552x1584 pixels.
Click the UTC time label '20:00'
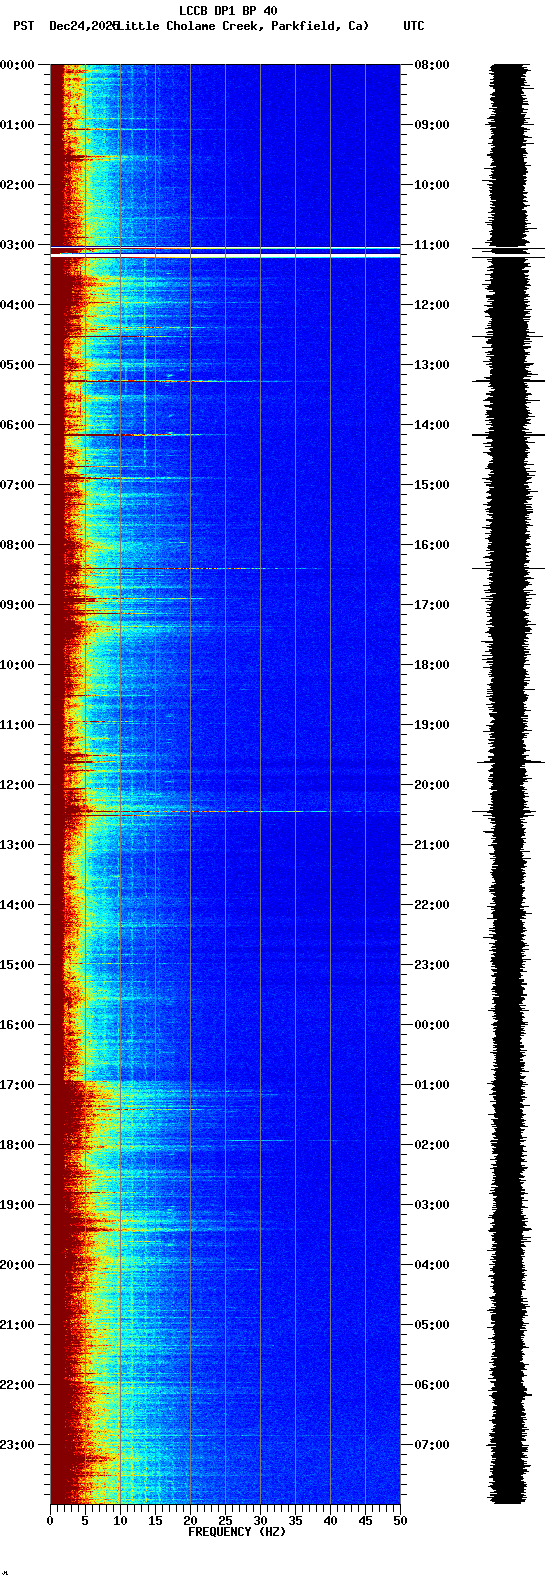coord(433,785)
